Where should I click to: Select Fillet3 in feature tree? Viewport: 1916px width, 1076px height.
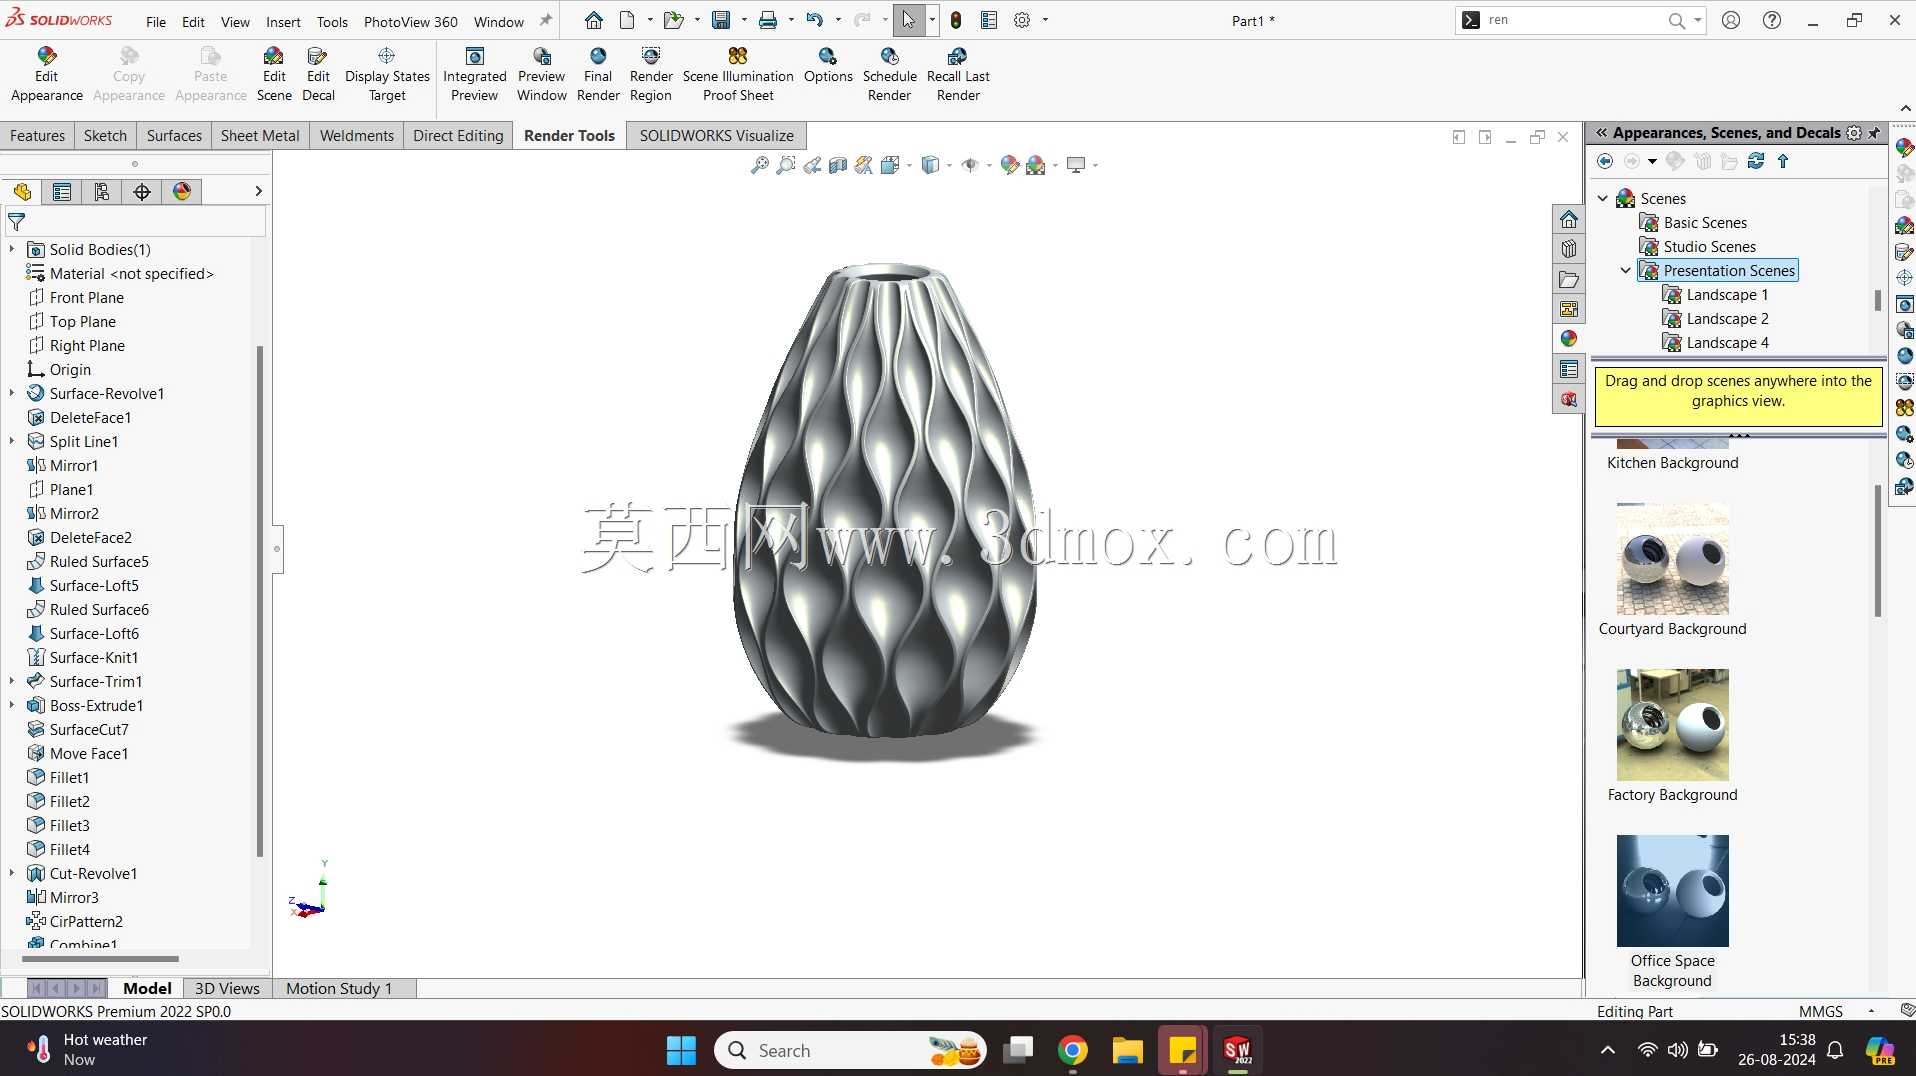(69, 825)
